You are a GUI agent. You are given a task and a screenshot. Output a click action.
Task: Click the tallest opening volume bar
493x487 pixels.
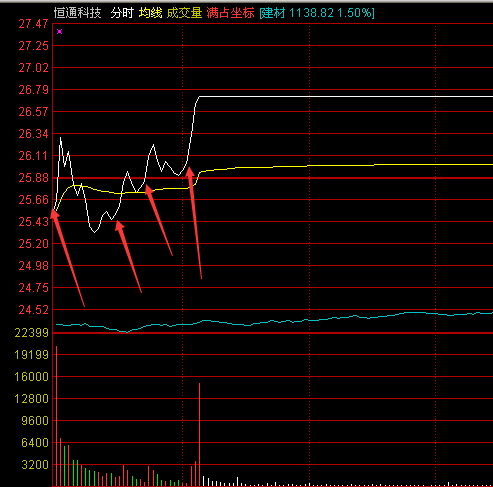click(56, 416)
